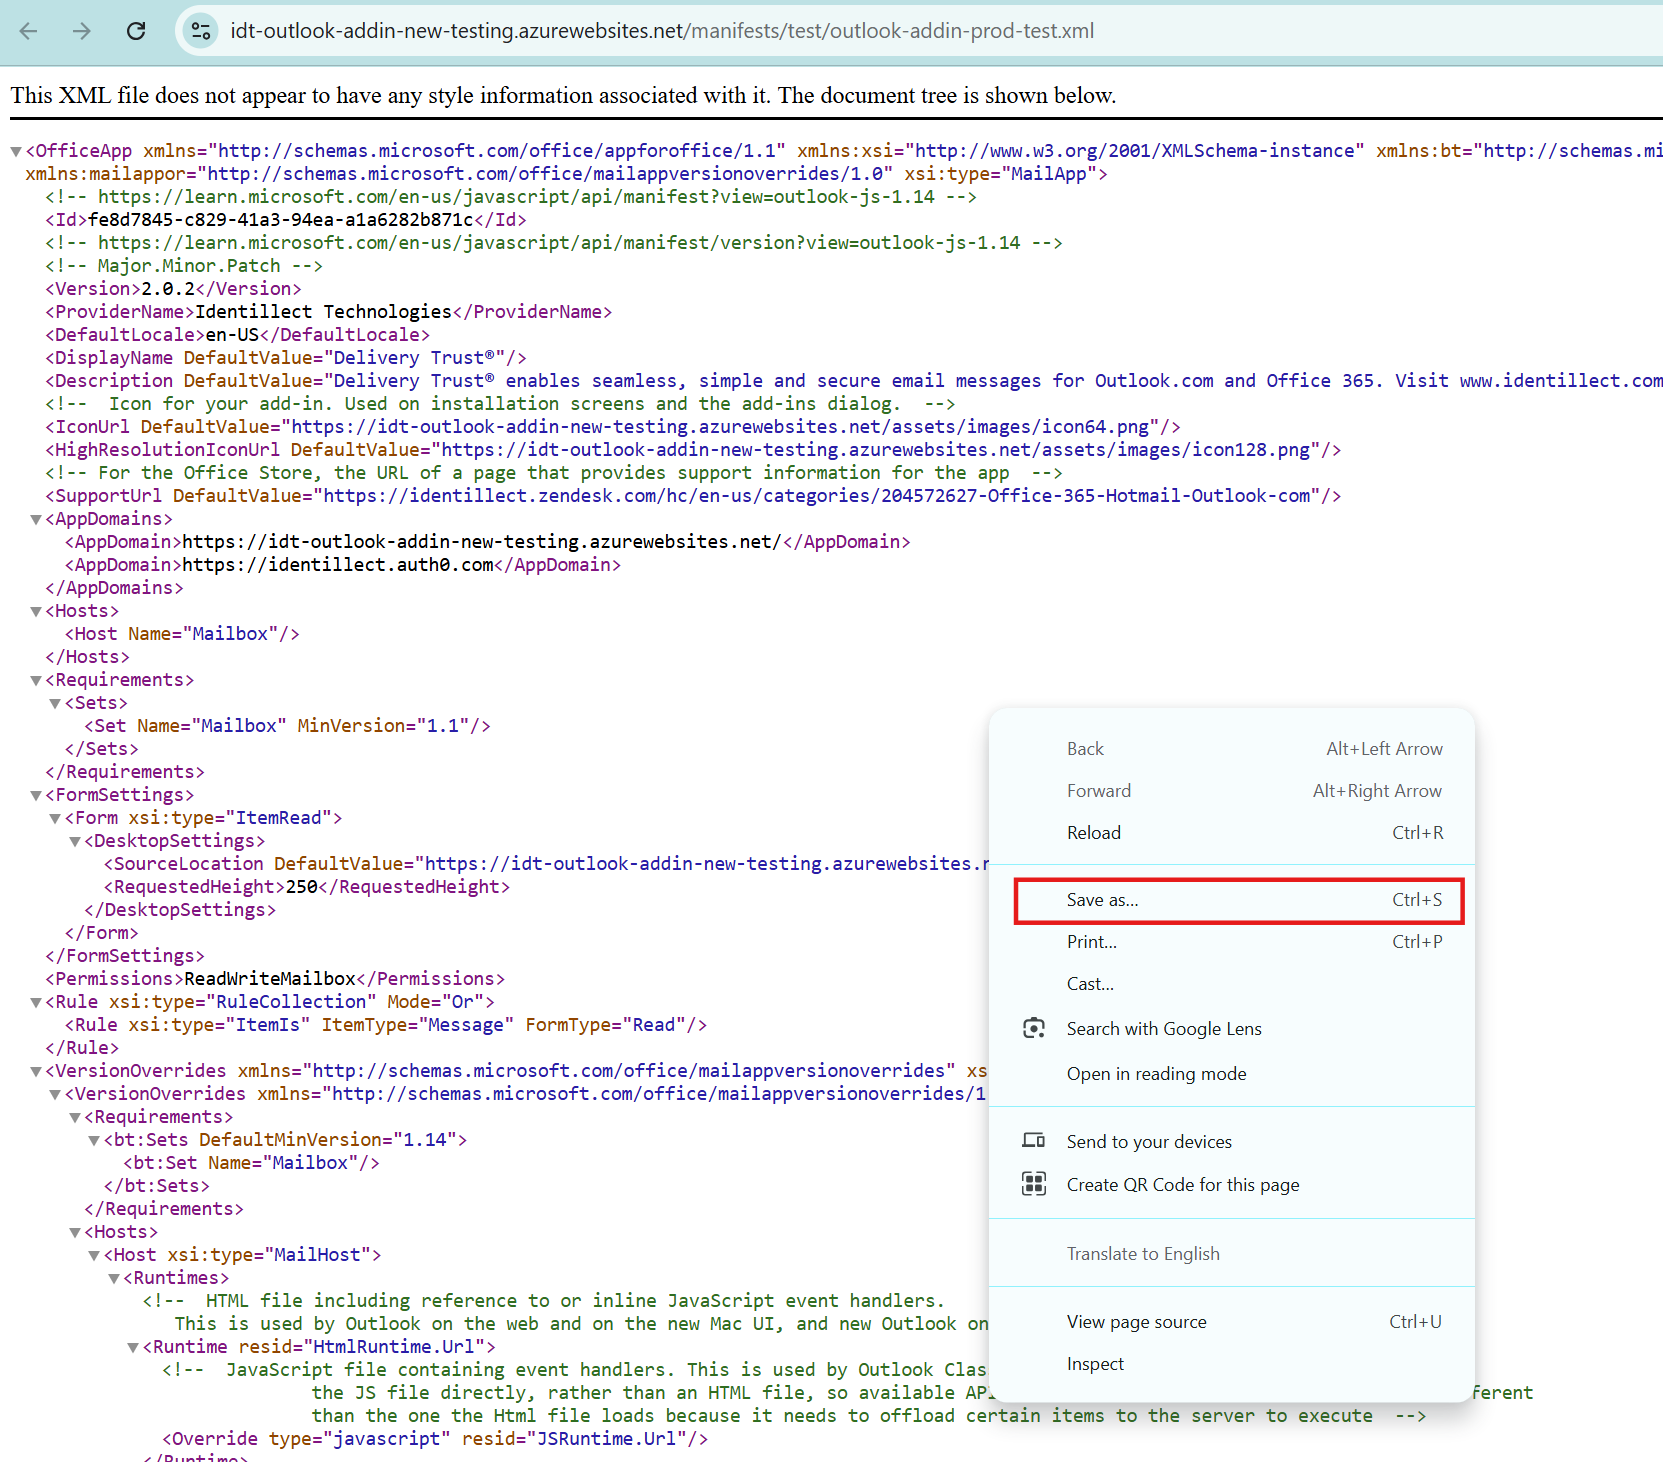Click the AppDomain identillect.auth0.com text
This screenshot has height=1462, width=1663.
[x=338, y=565]
